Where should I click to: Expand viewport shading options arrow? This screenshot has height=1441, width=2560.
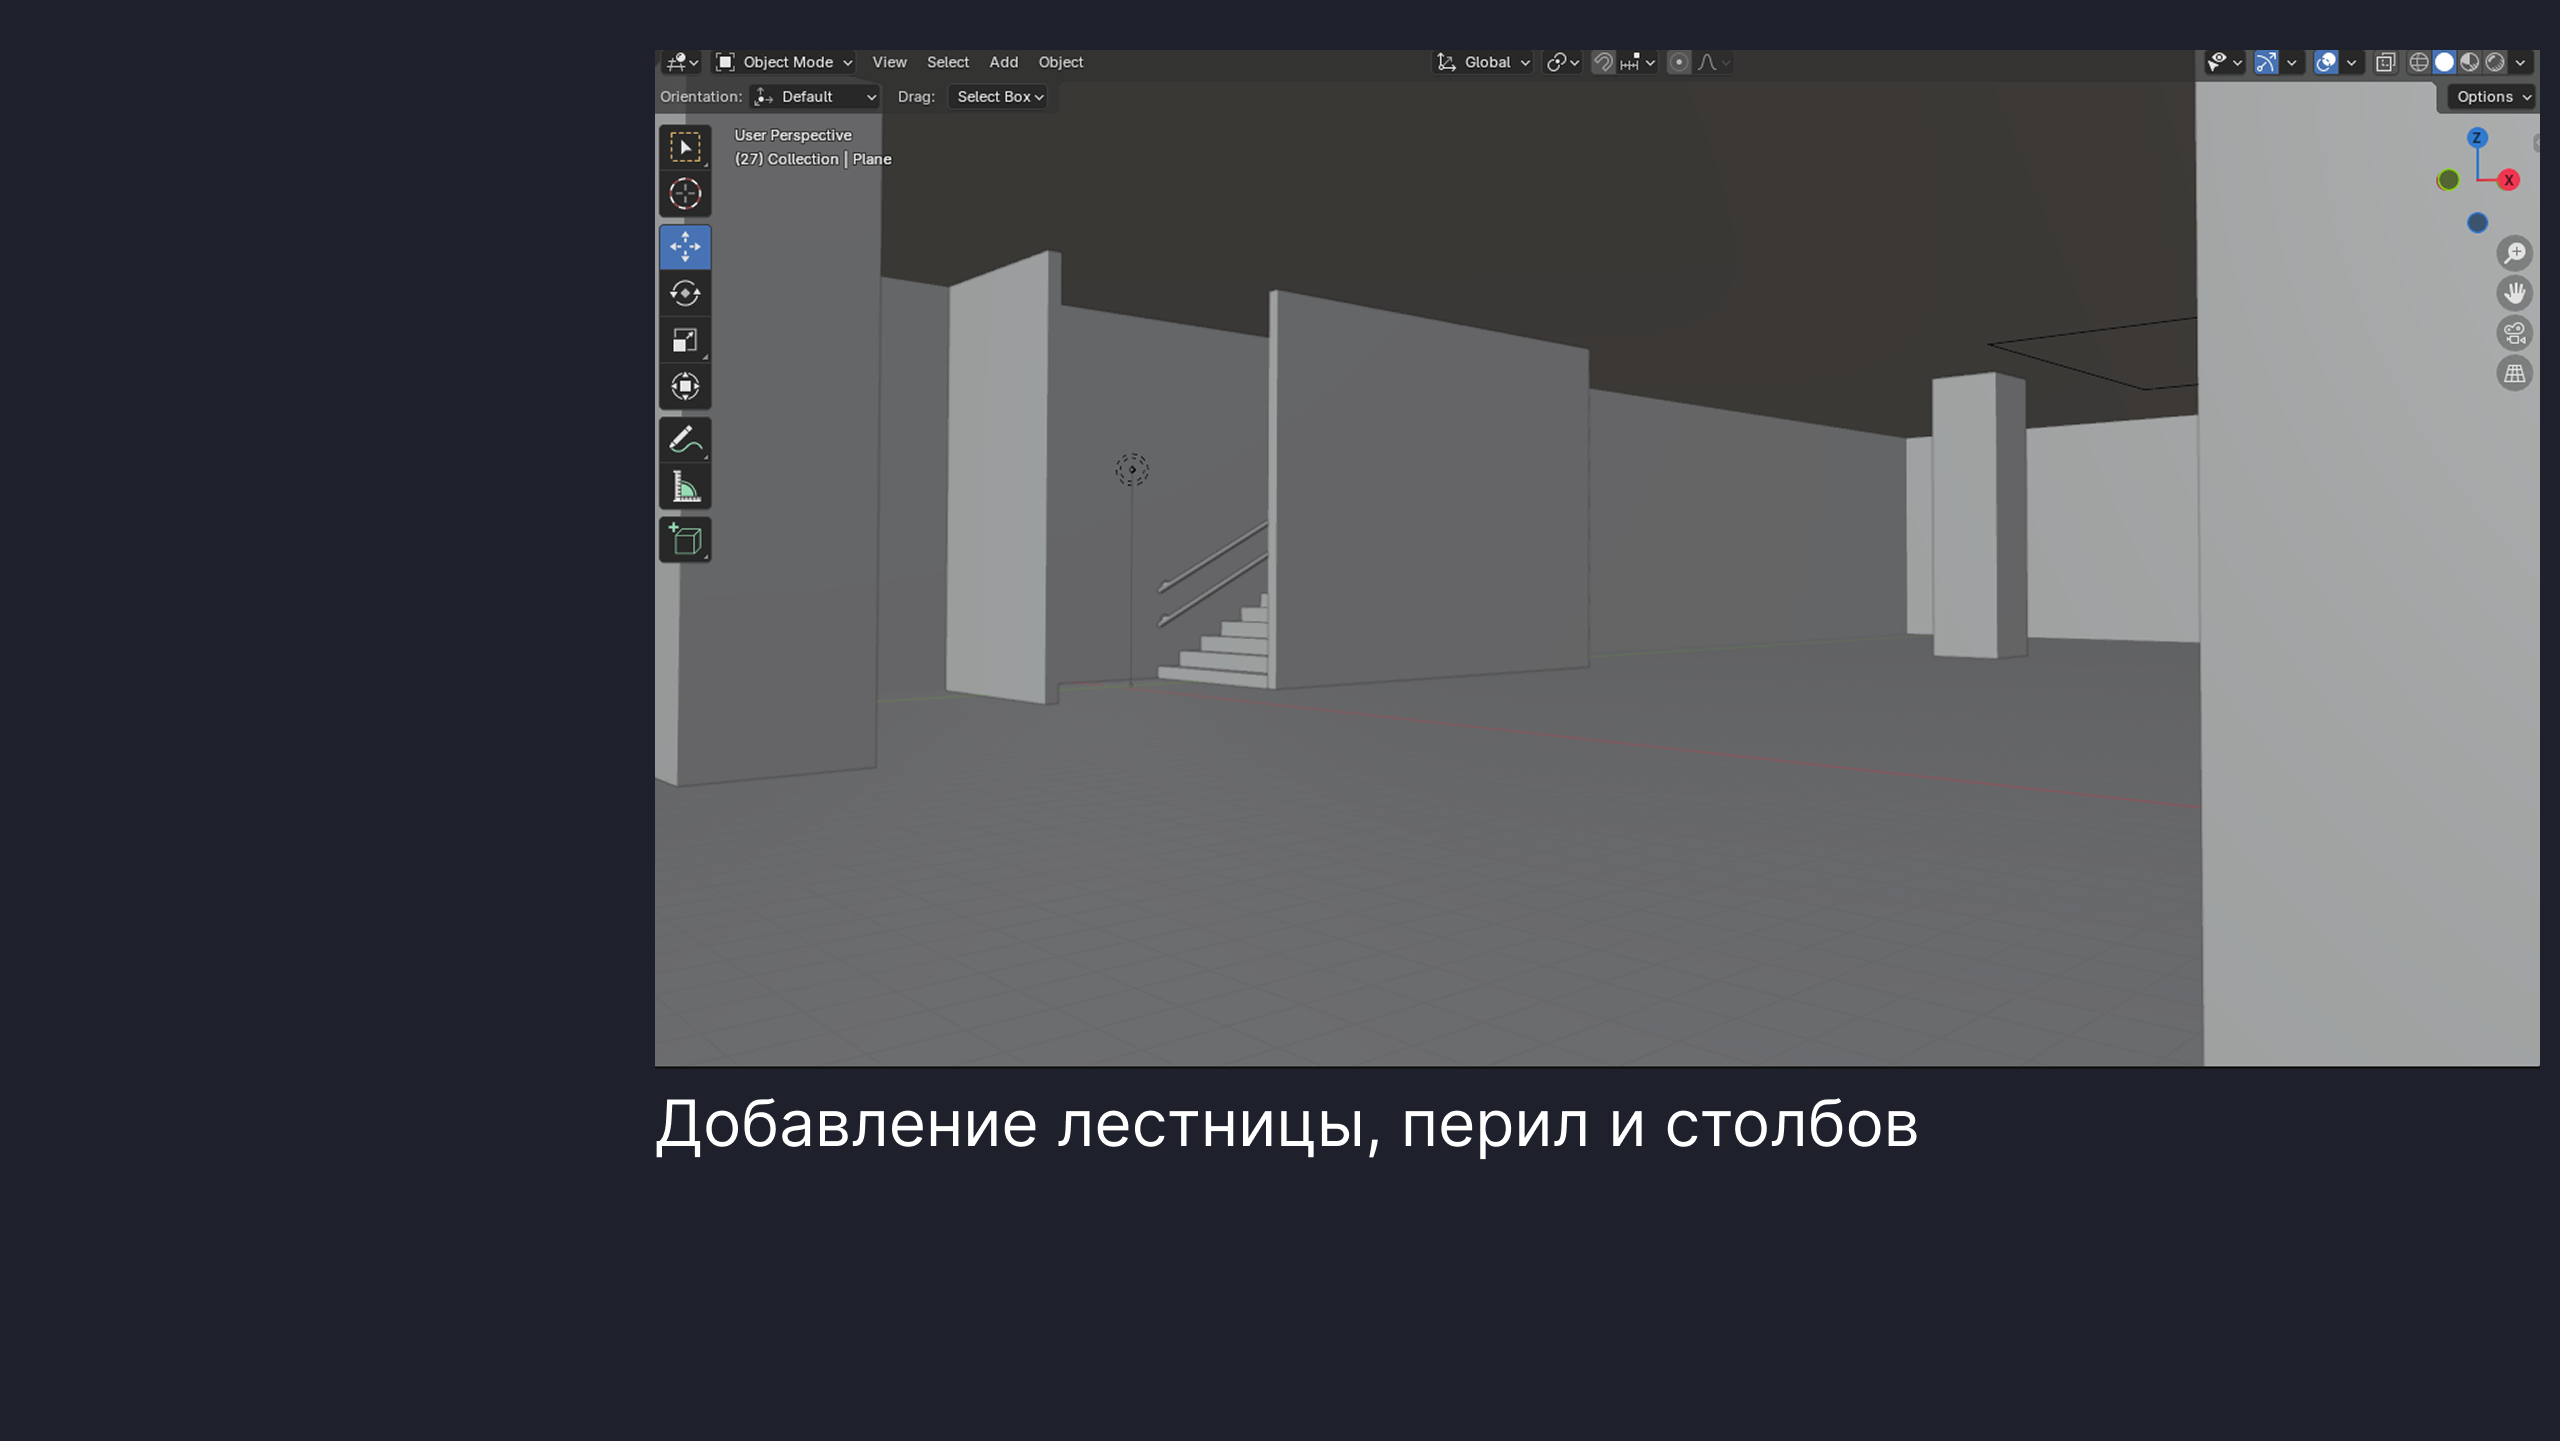[x=2520, y=62]
